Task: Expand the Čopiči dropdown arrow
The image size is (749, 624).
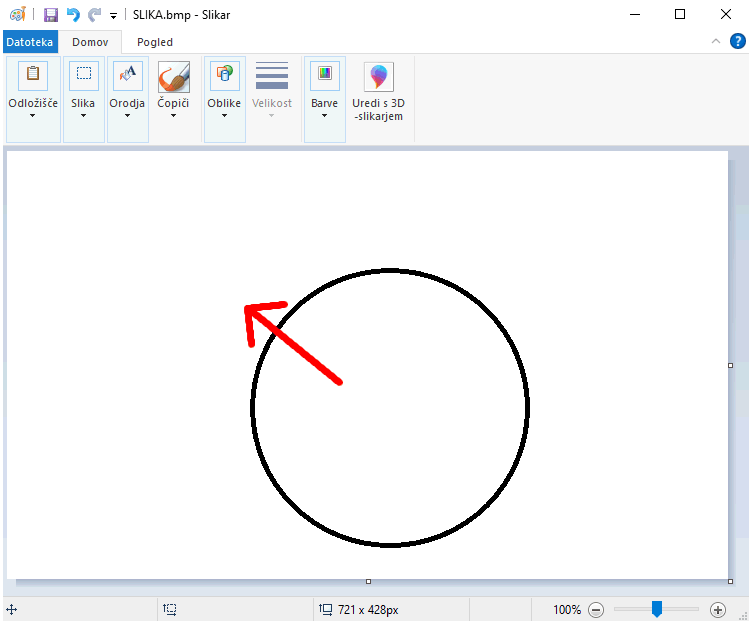Action: [173, 115]
